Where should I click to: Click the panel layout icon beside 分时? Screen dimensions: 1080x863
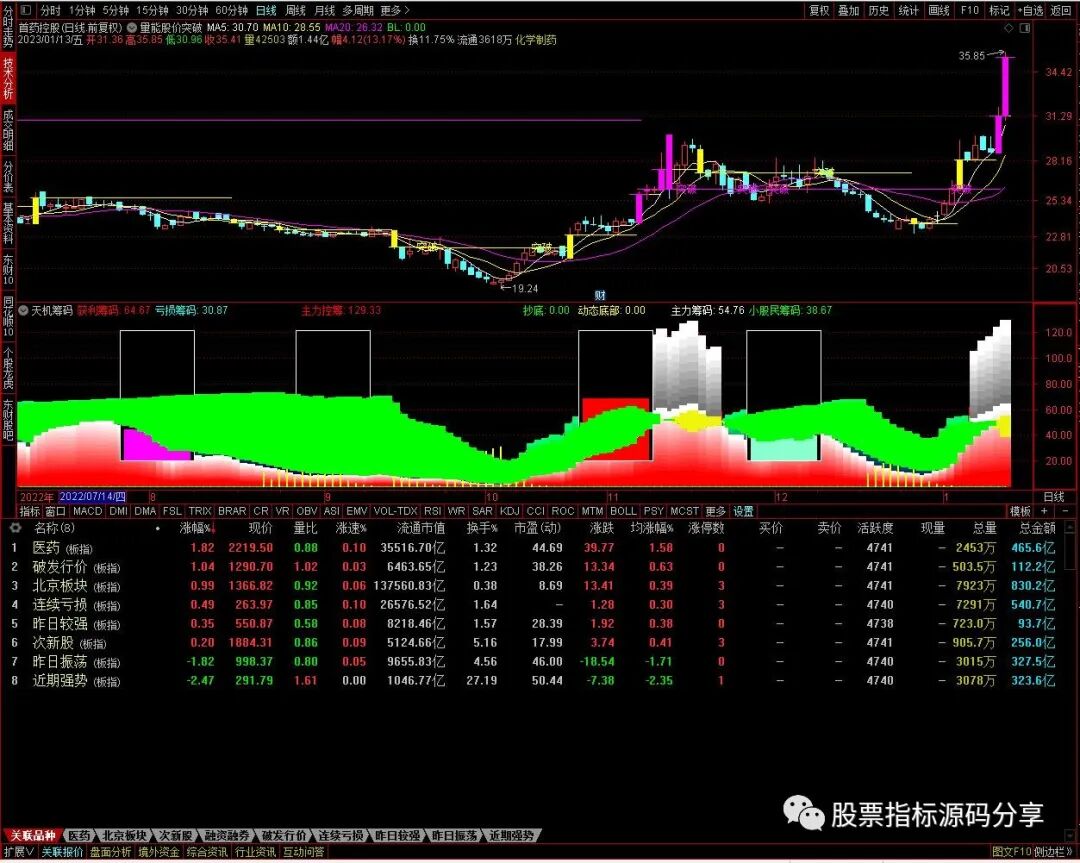pos(26,10)
